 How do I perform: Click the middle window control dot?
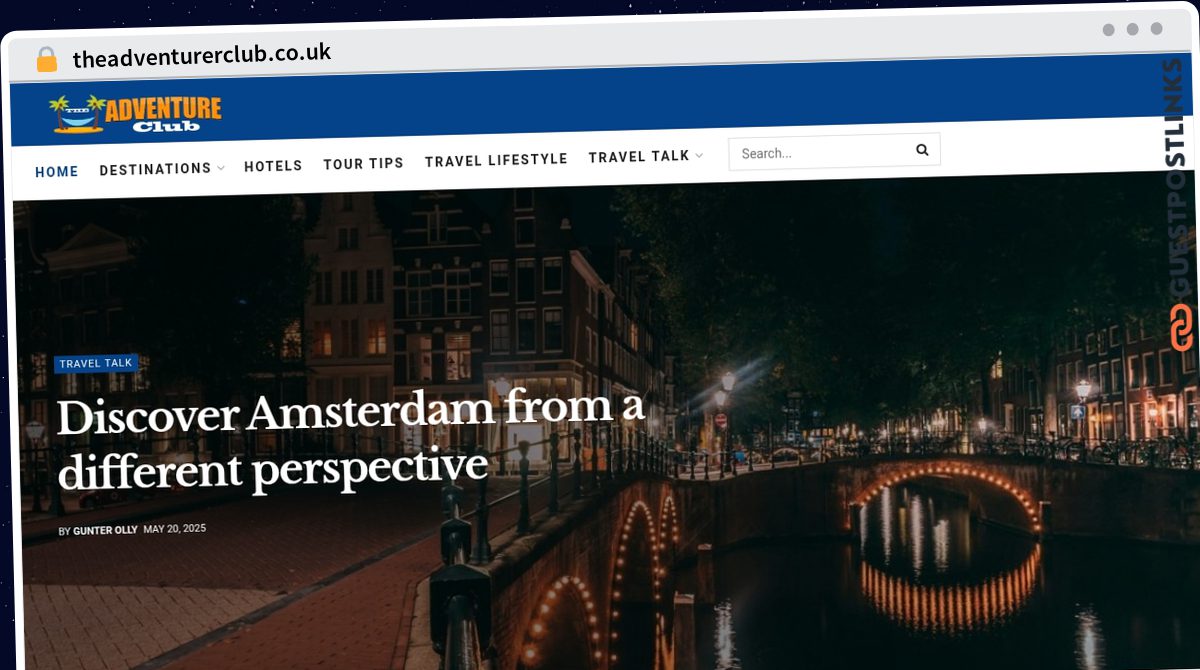1132,30
